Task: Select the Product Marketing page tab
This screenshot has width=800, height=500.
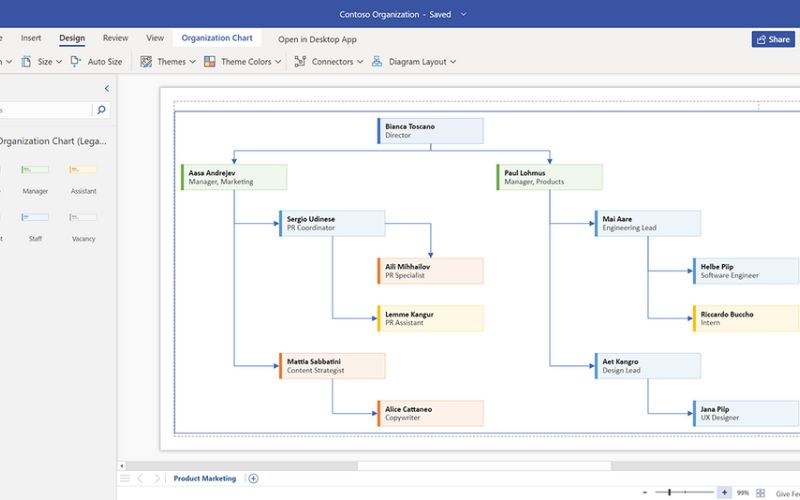Action: tap(205, 479)
